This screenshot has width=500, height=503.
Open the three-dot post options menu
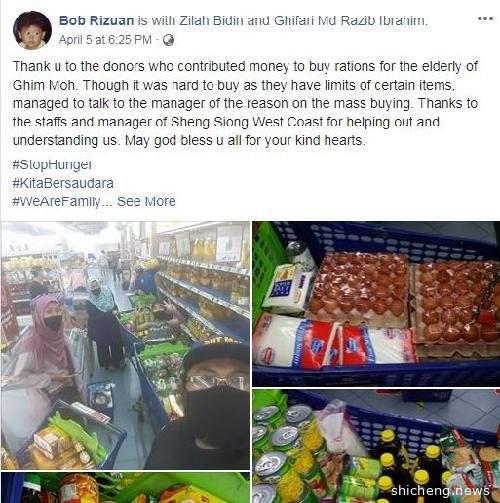tap(485, 19)
